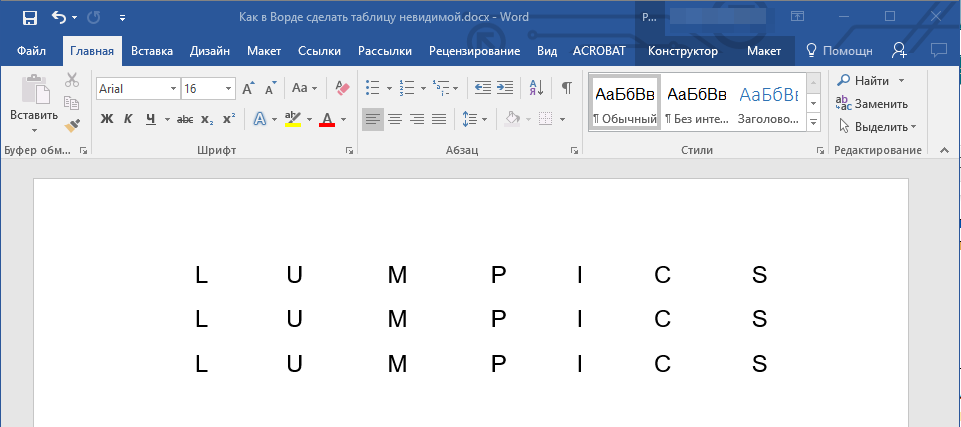The image size is (961, 427).
Task: Select the Обычный style thumbnail
Action: pos(625,103)
